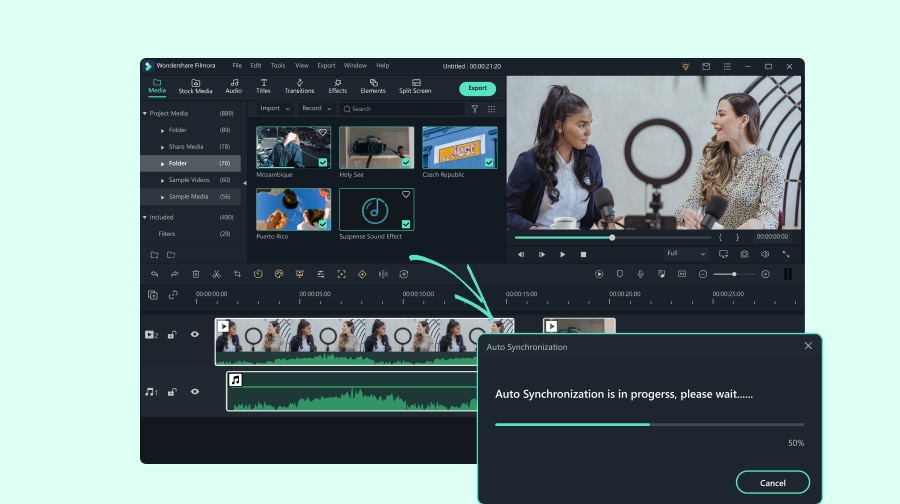Create new folder icon under media tree

[154, 255]
